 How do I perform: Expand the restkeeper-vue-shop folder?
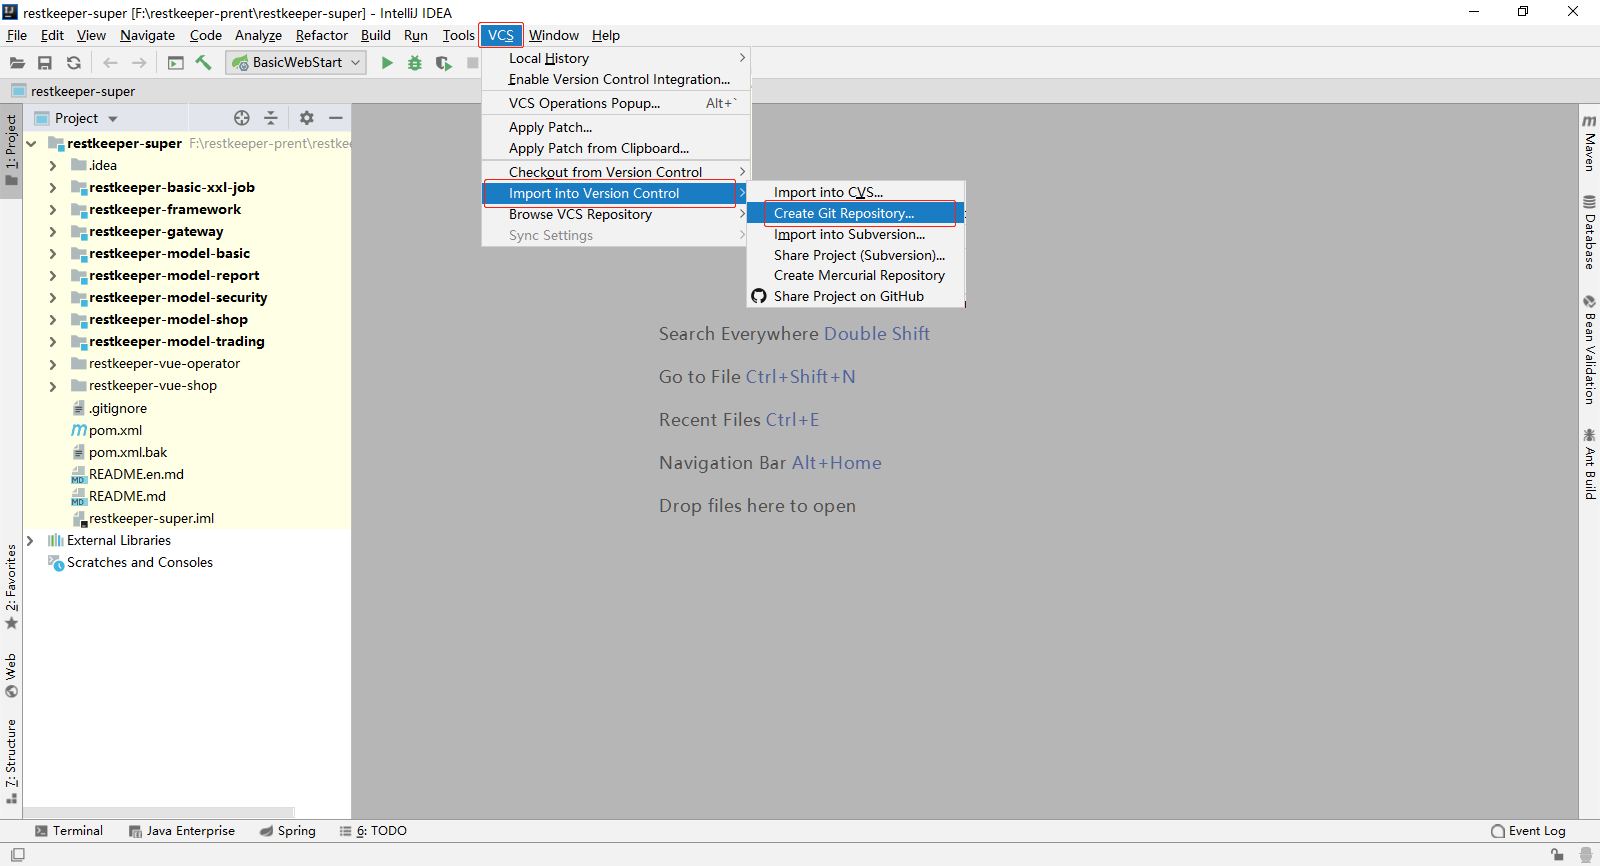53,386
